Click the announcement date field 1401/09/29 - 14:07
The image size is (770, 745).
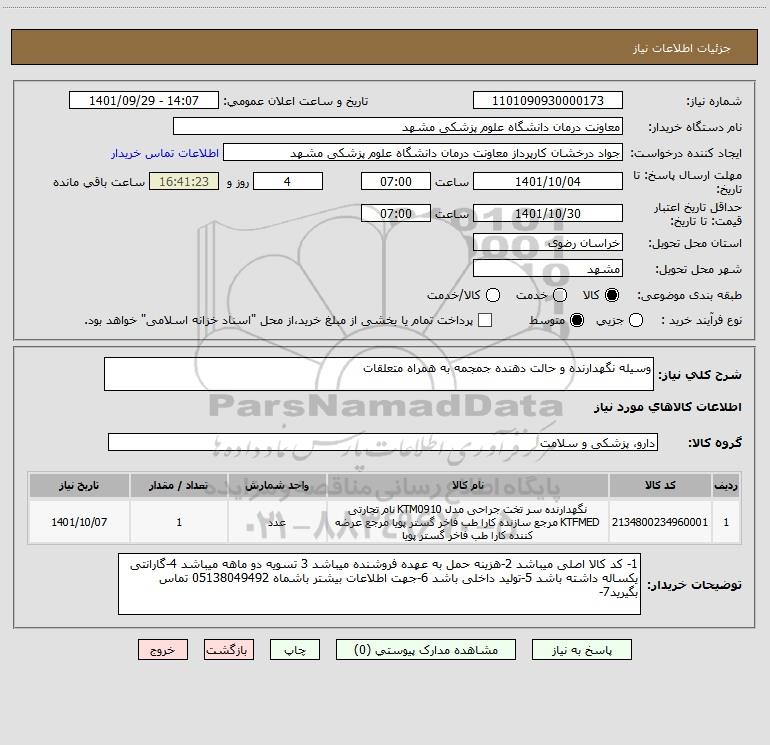coord(143,100)
